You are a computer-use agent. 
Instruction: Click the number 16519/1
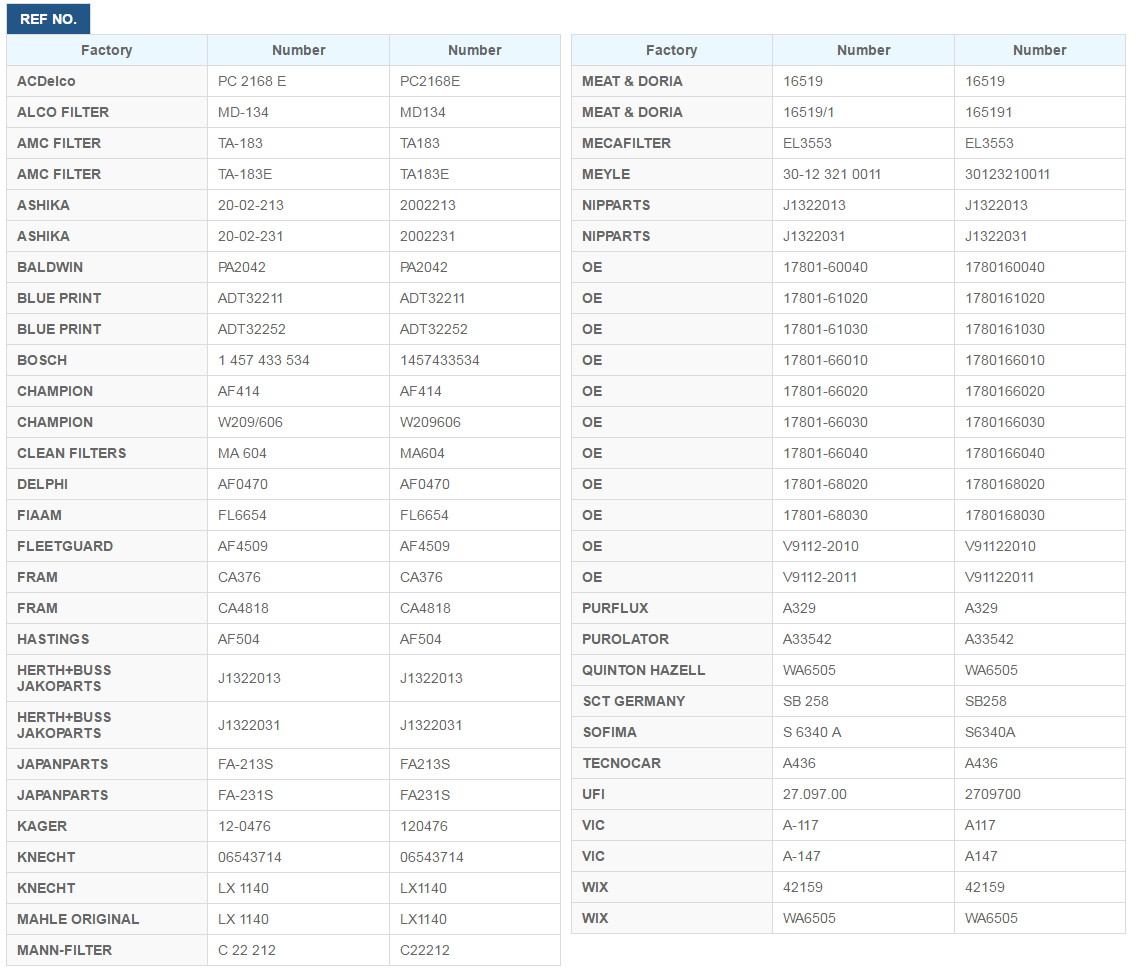pos(809,112)
